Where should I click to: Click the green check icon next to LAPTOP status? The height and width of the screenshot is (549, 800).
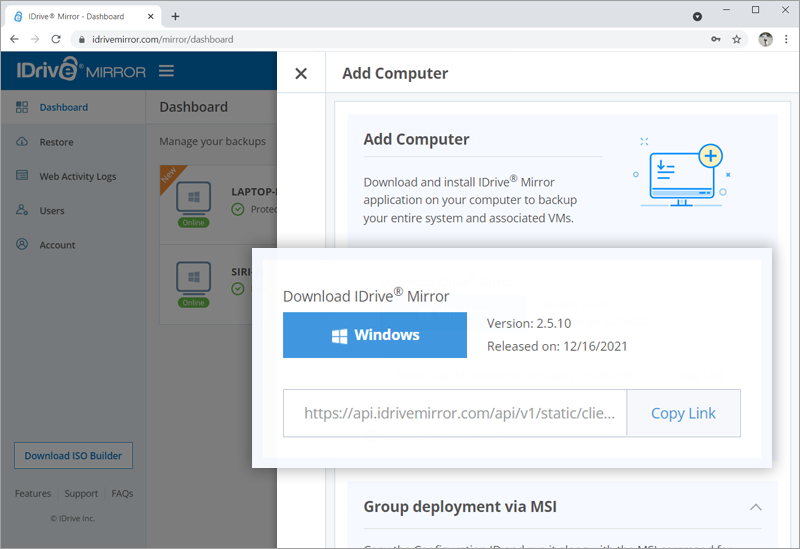point(238,209)
